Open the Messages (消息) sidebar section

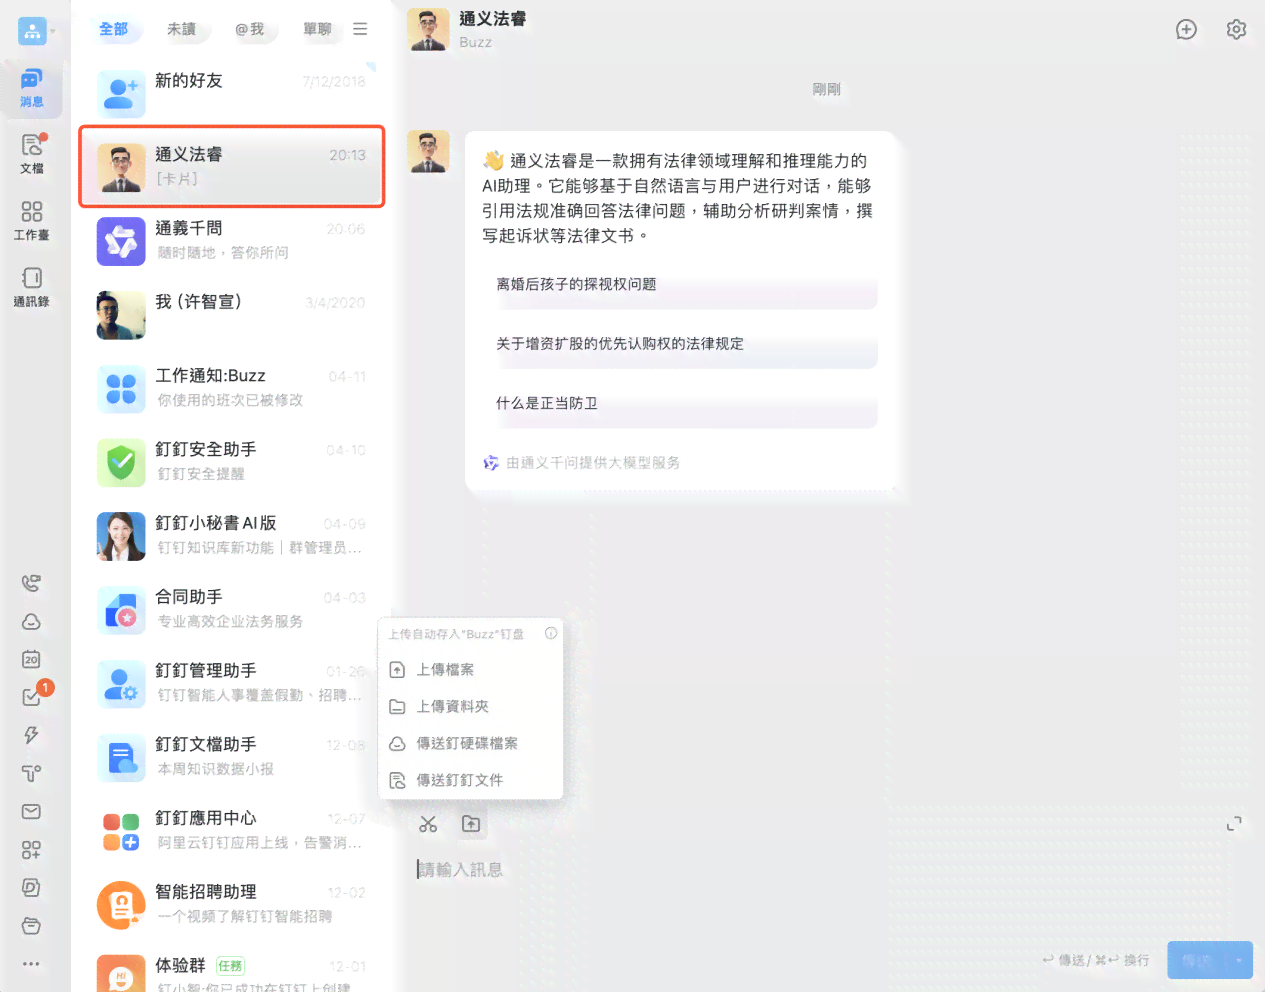pyautogui.click(x=32, y=88)
